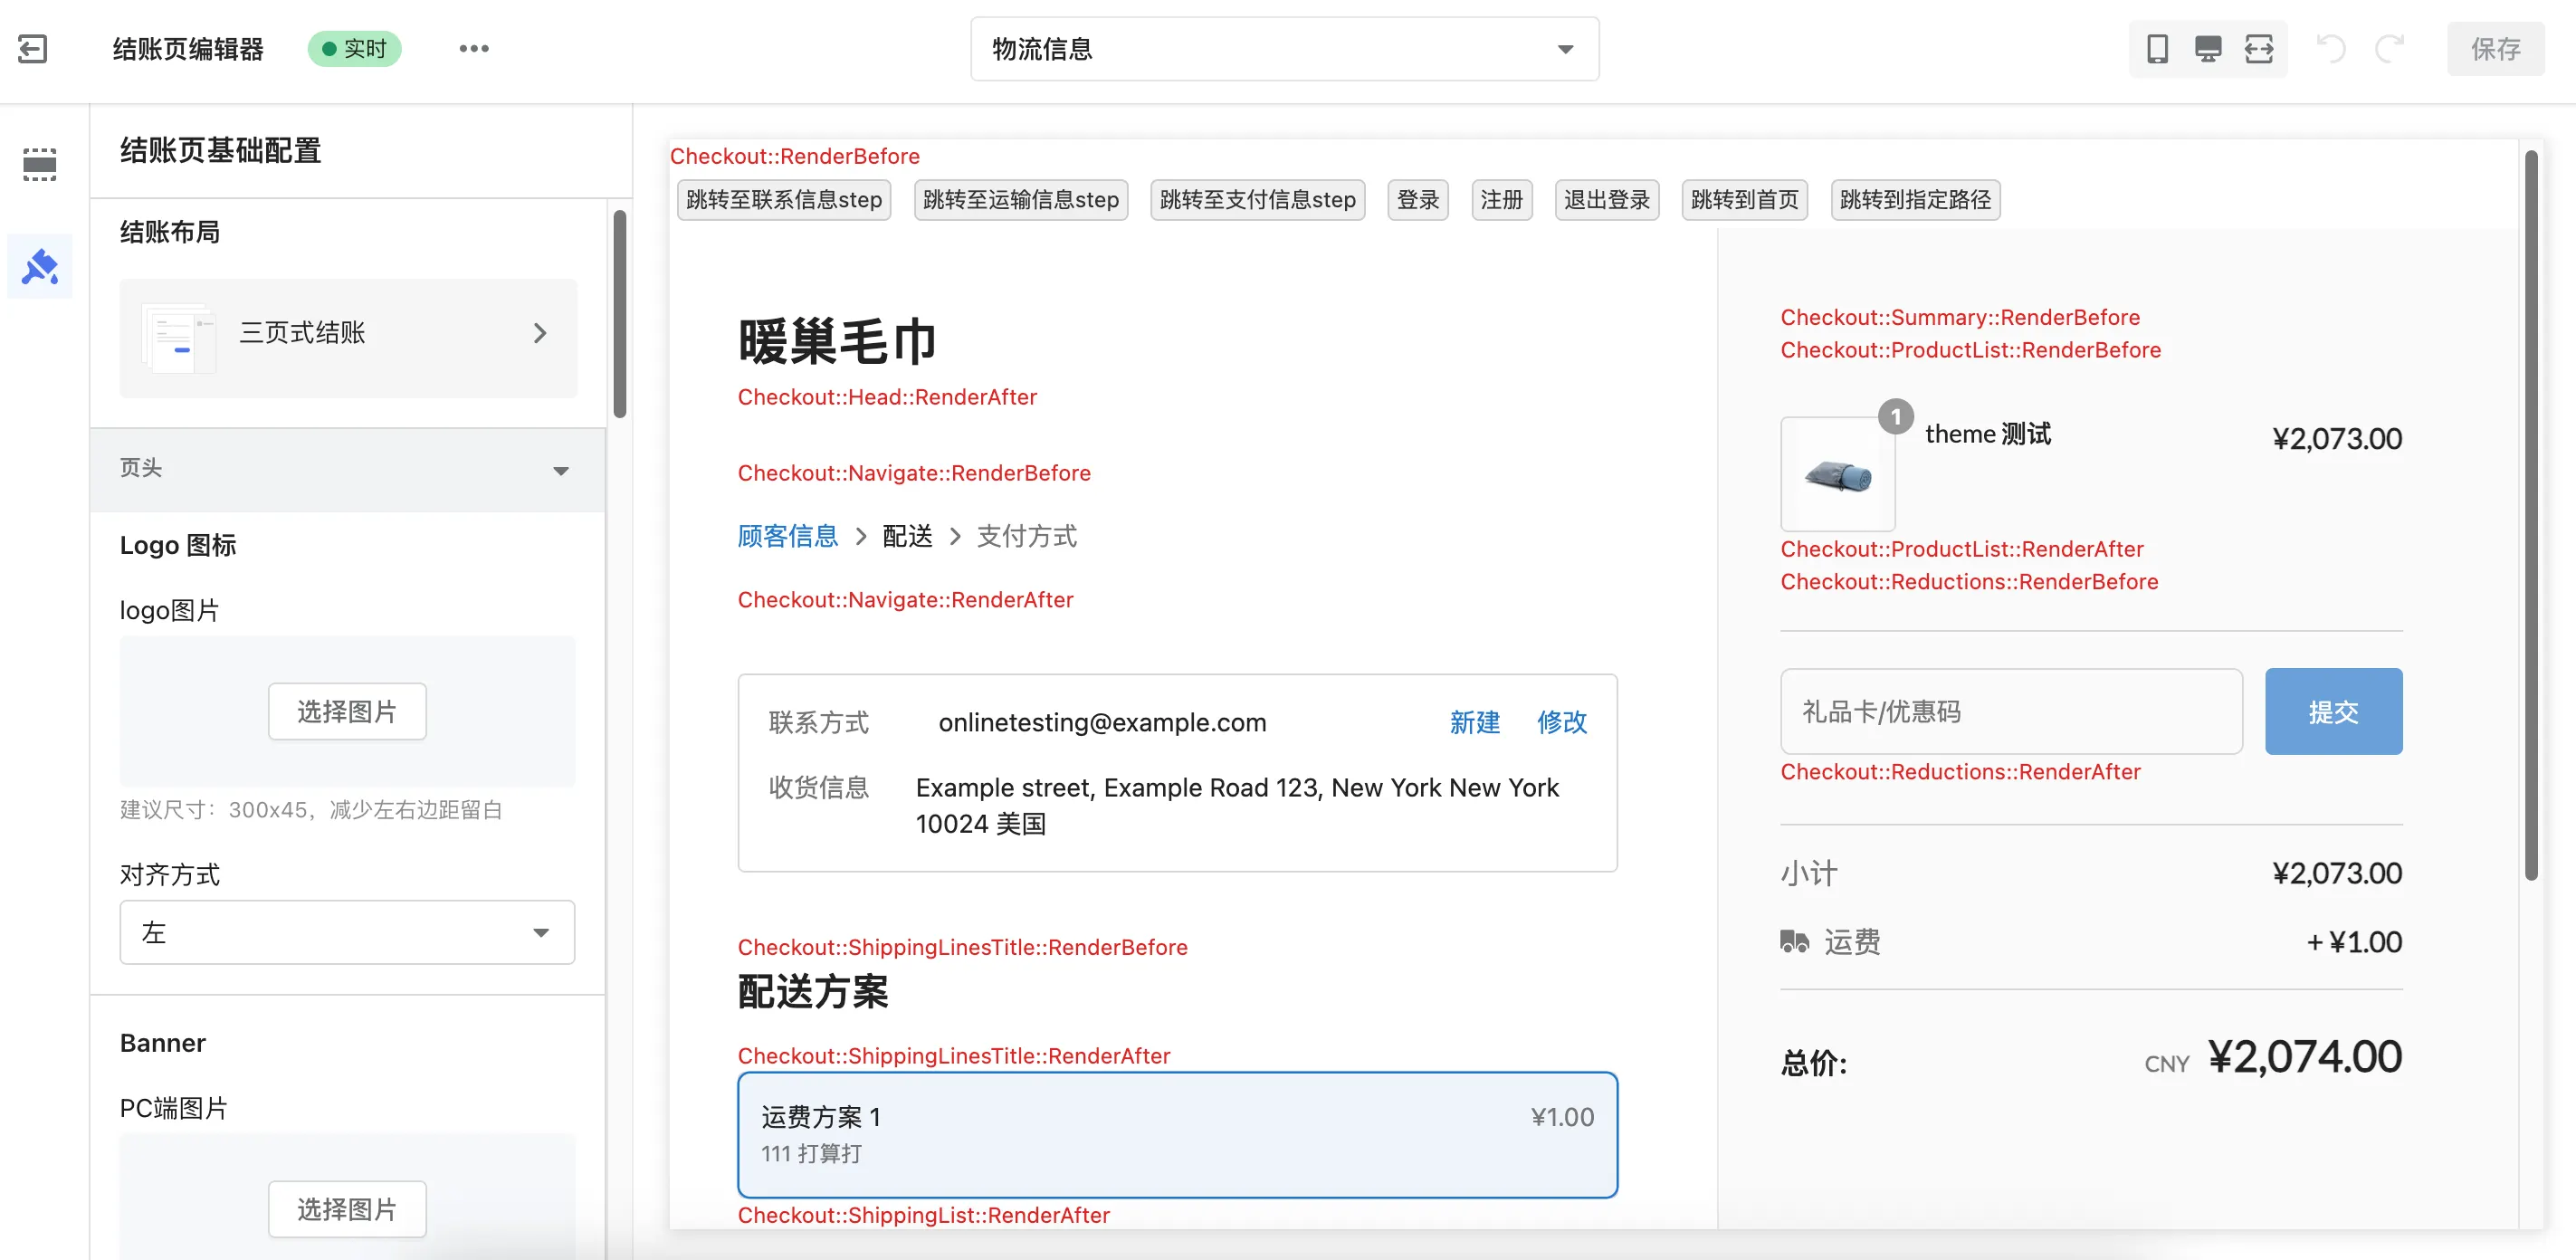Click the email onlinetesting@example.com
The height and width of the screenshot is (1260, 2576).
[1102, 722]
